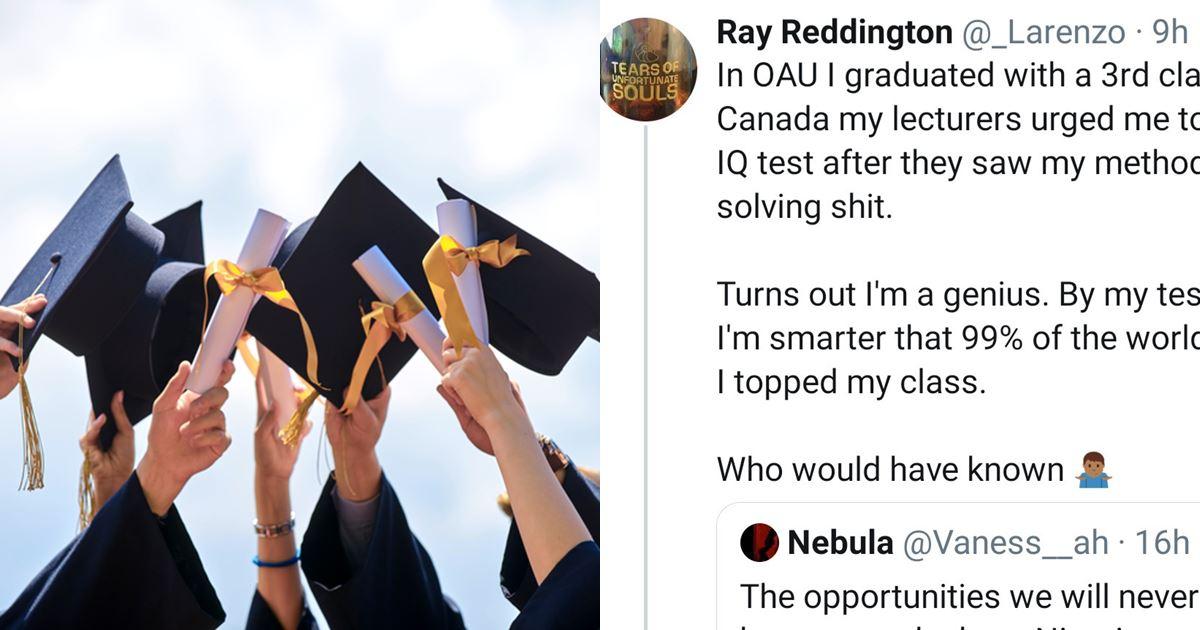Click the 'I topped my class.' sentence
Viewport: 1200px width, 630px height.
point(851,382)
